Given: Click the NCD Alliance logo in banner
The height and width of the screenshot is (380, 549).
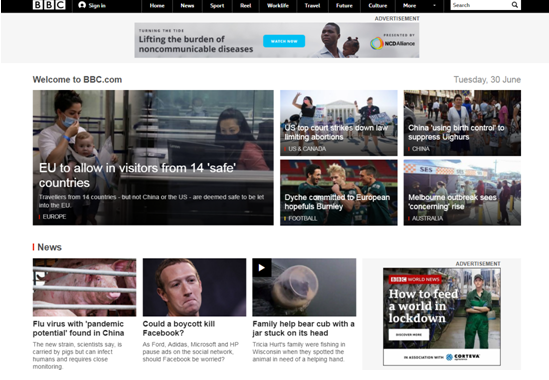Looking at the screenshot, I should tap(392, 43).
